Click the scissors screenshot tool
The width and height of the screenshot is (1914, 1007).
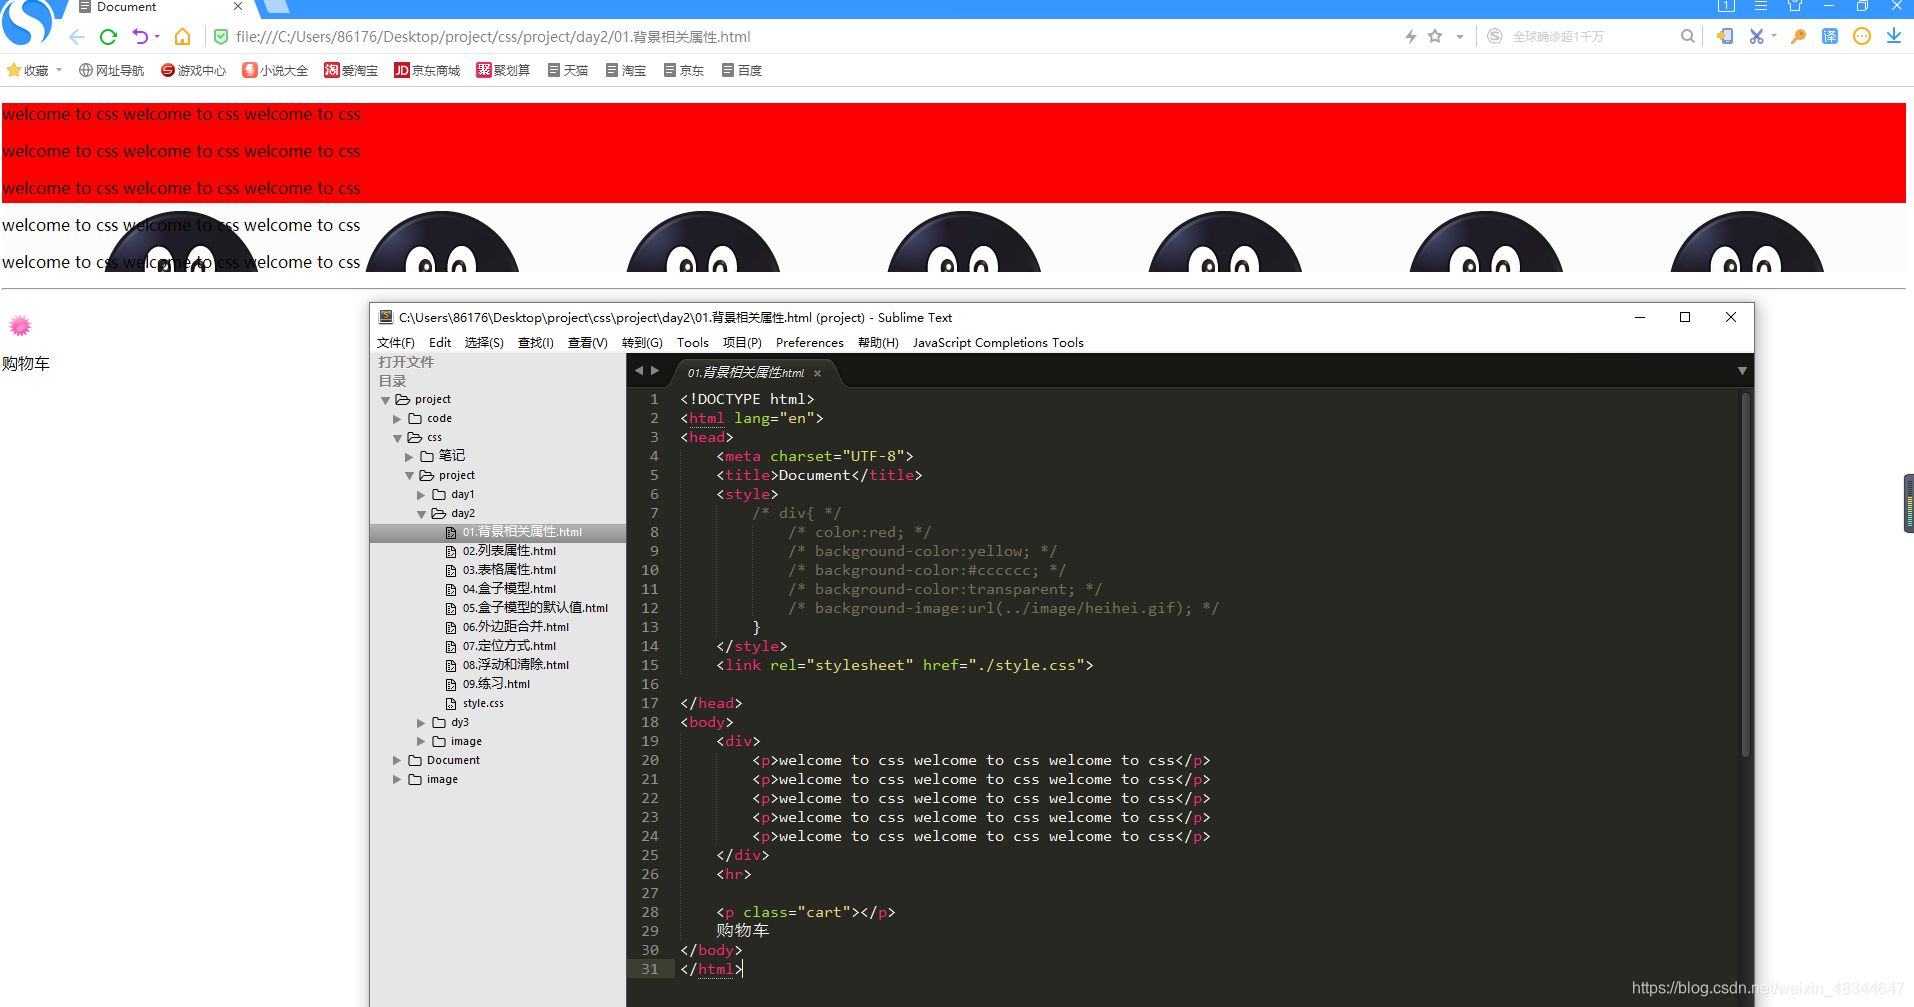coord(1756,36)
